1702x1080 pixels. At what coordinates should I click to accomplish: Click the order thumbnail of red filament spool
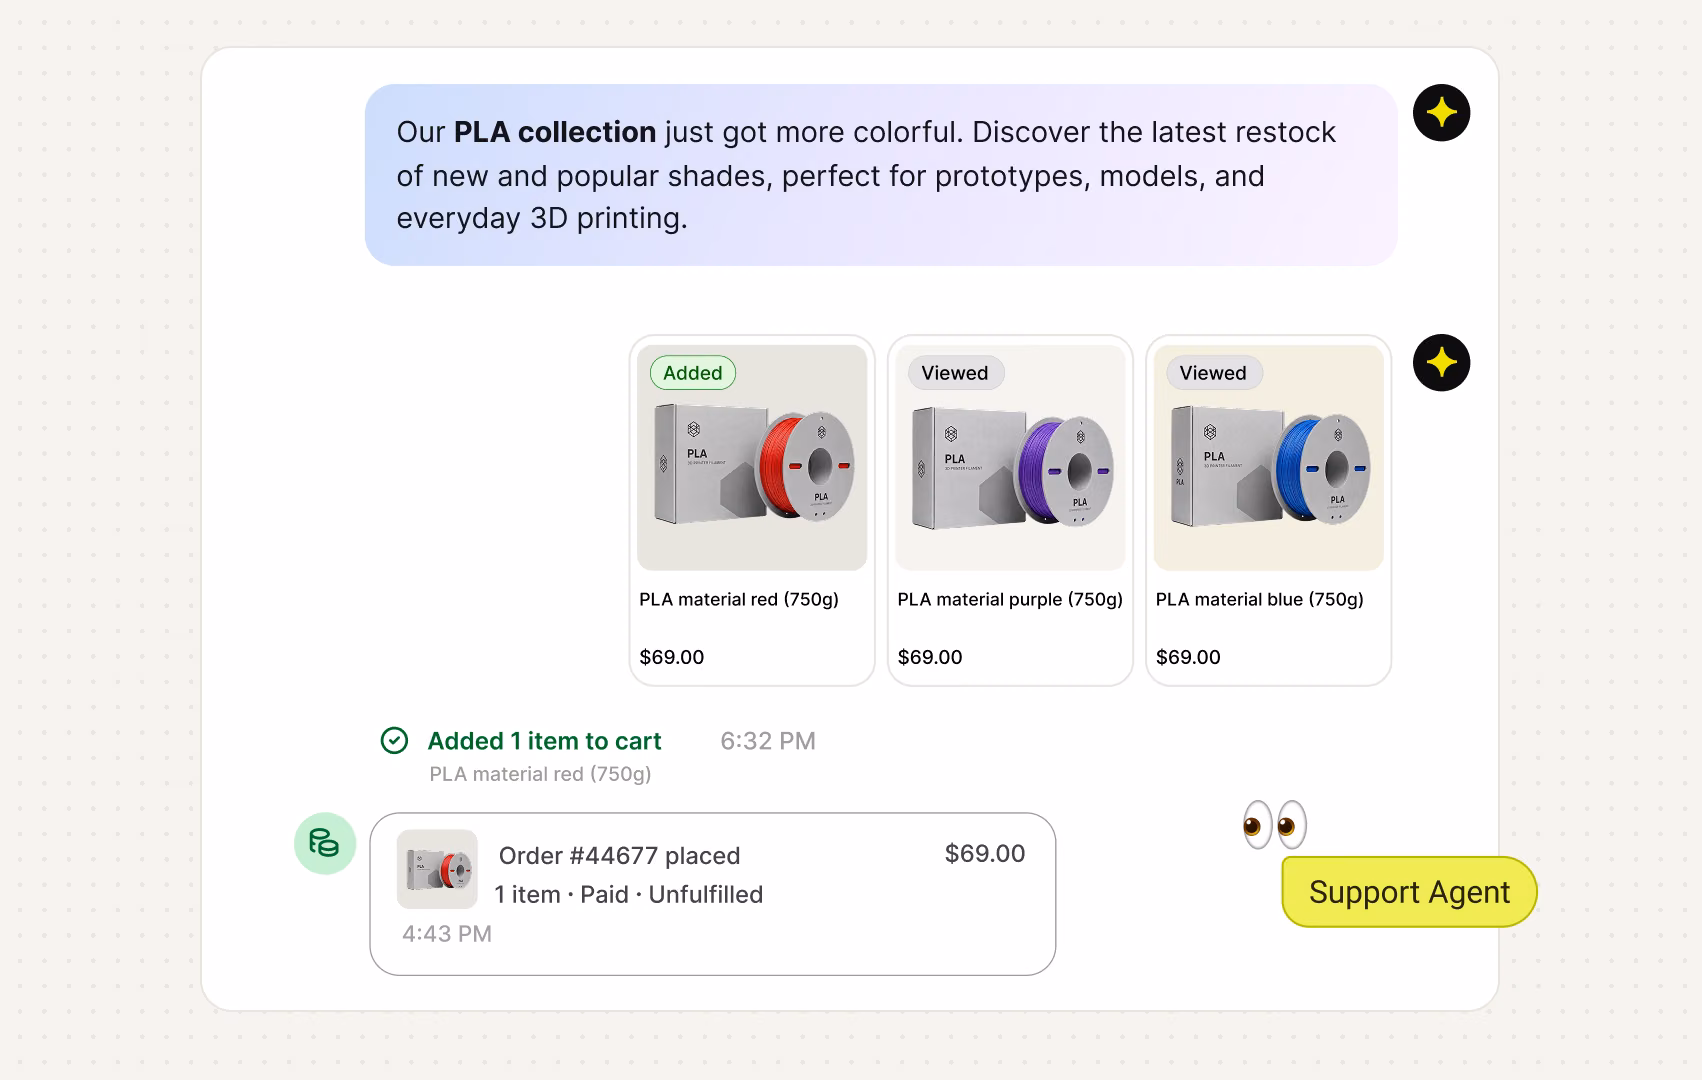pos(437,869)
